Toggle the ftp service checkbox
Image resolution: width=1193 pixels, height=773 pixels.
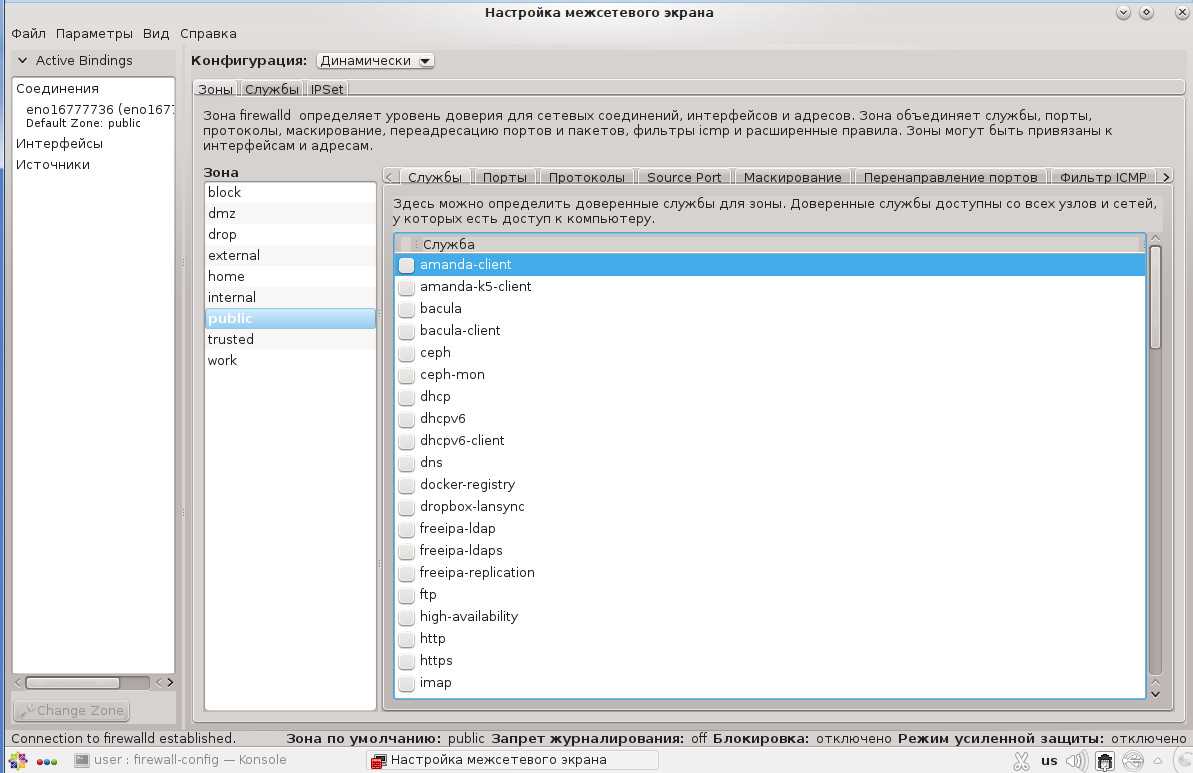click(x=407, y=595)
